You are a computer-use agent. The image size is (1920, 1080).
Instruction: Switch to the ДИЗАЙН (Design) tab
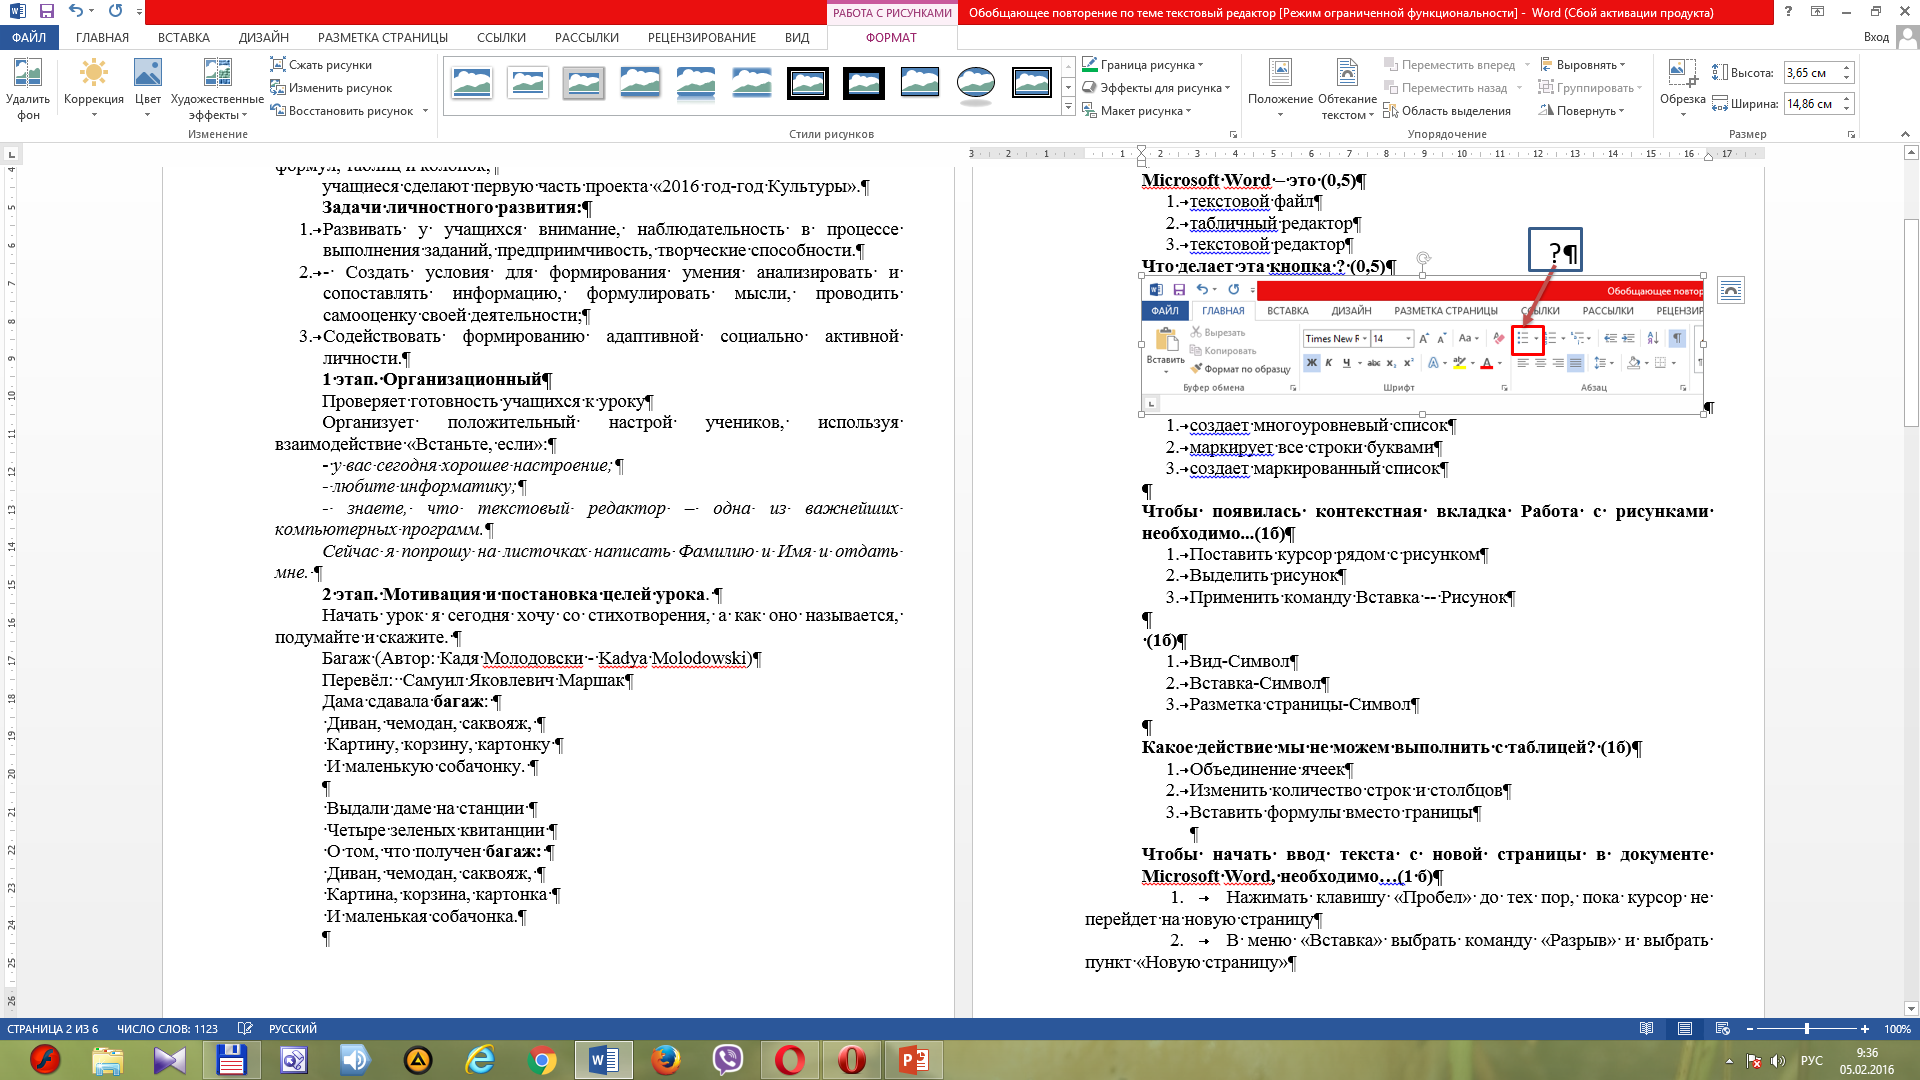tap(264, 38)
